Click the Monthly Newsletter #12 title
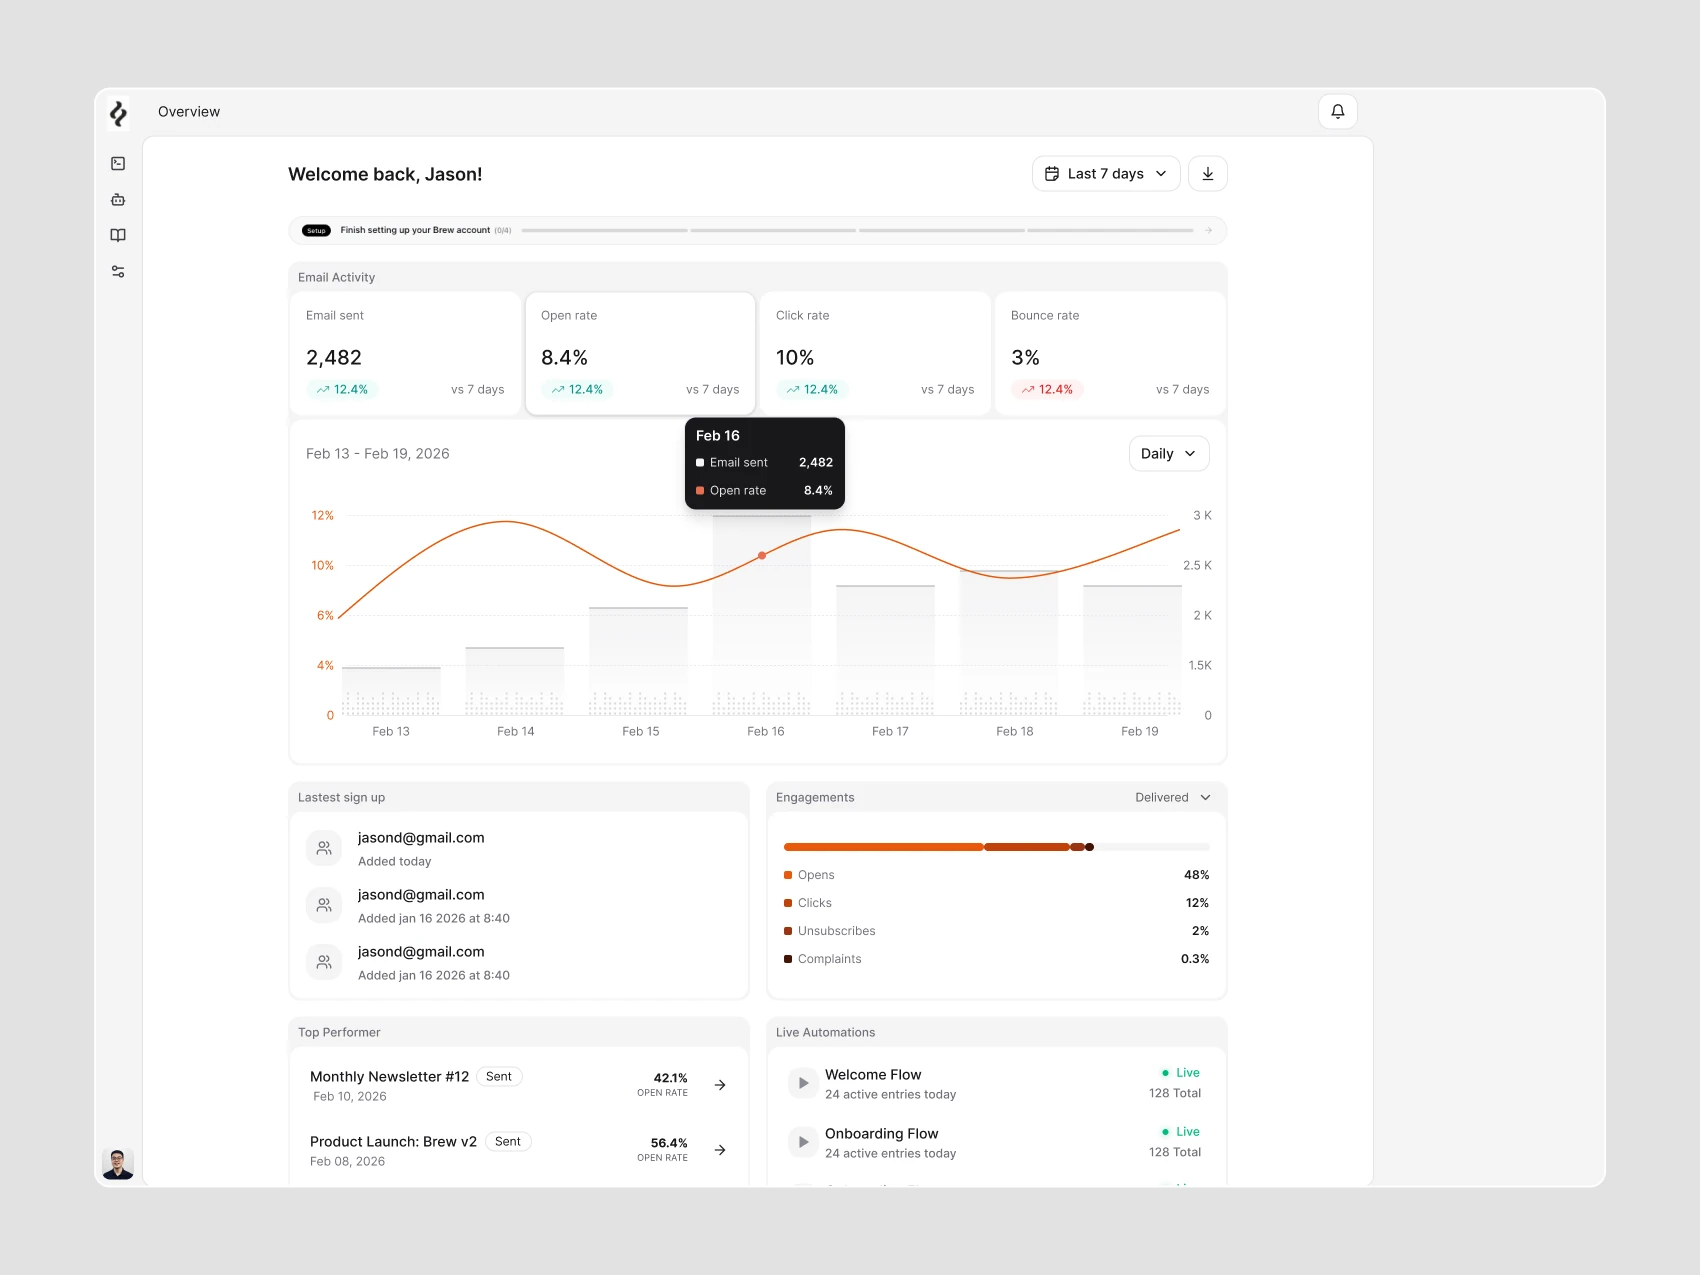 point(389,1076)
